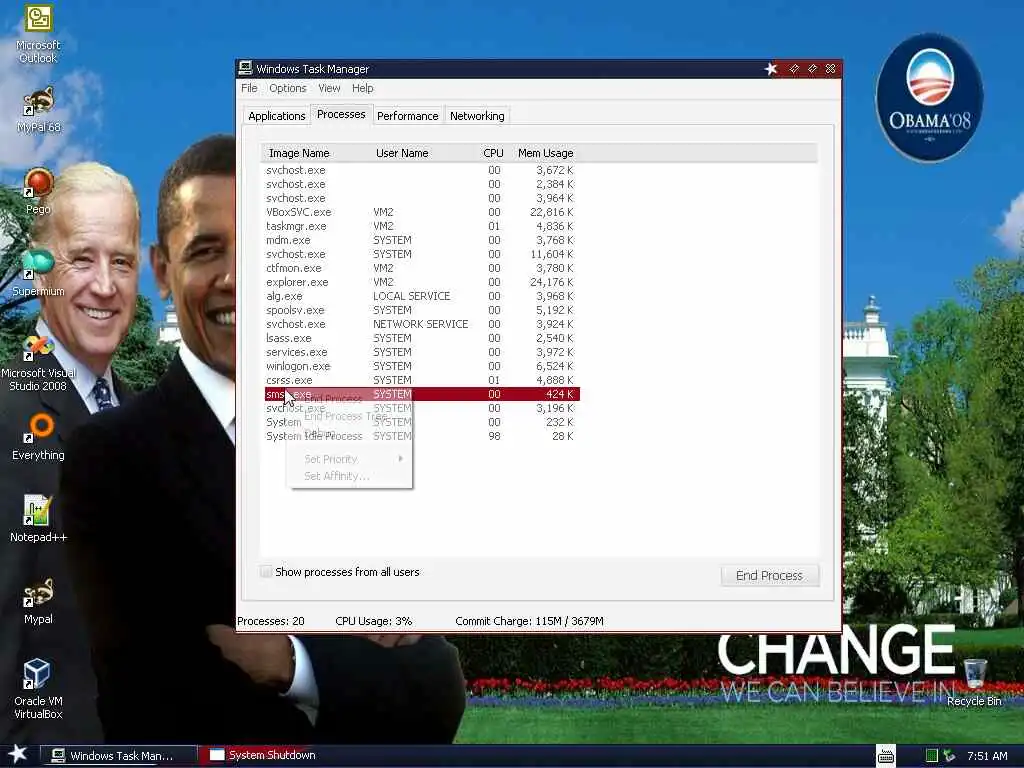Select the Mypal desktop shortcut

click(39, 601)
